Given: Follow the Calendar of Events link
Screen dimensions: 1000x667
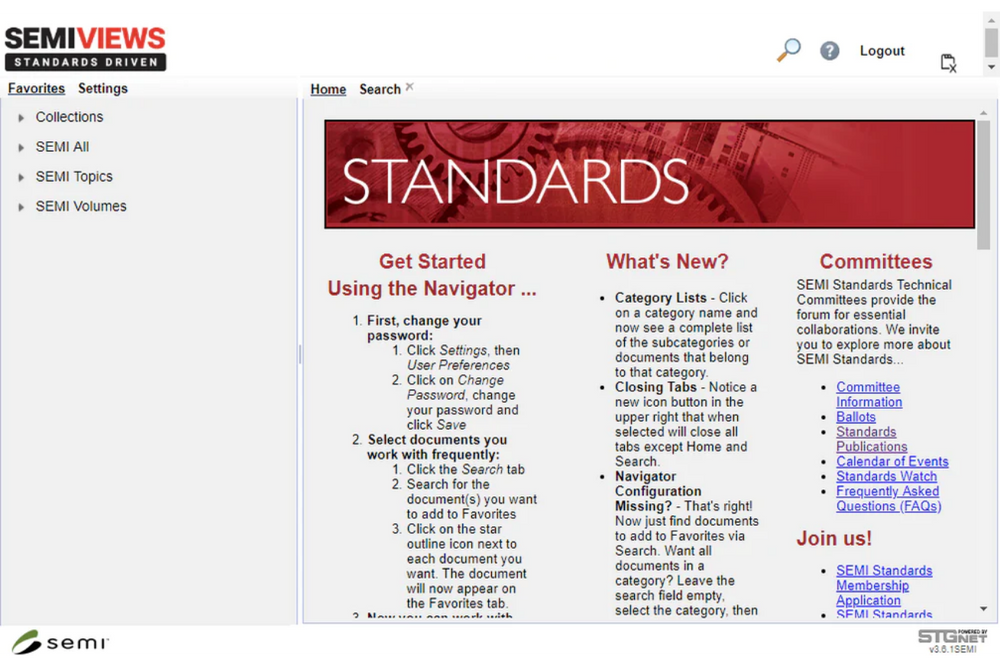Looking at the screenshot, I should pos(892,461).
